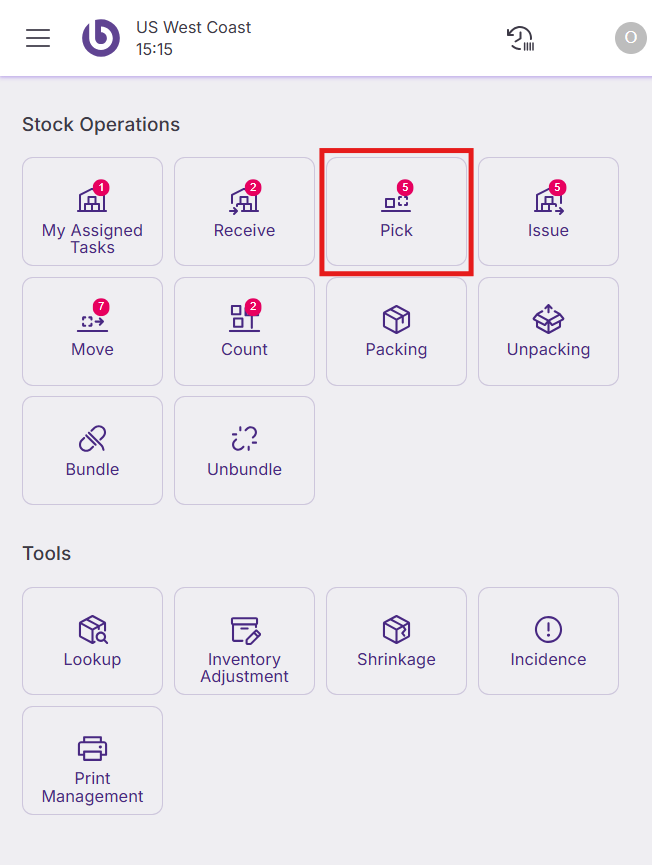Open My Assigned Tasks tile
652x865 pixels.
coord(92,211)
